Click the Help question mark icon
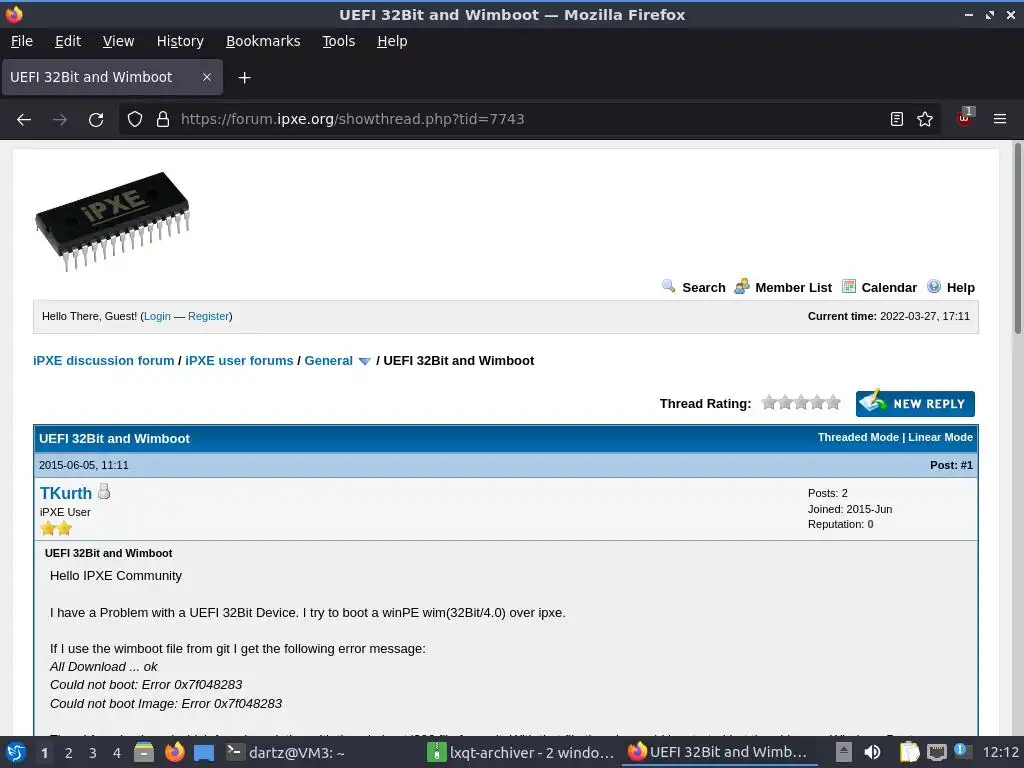 point(934,286)
